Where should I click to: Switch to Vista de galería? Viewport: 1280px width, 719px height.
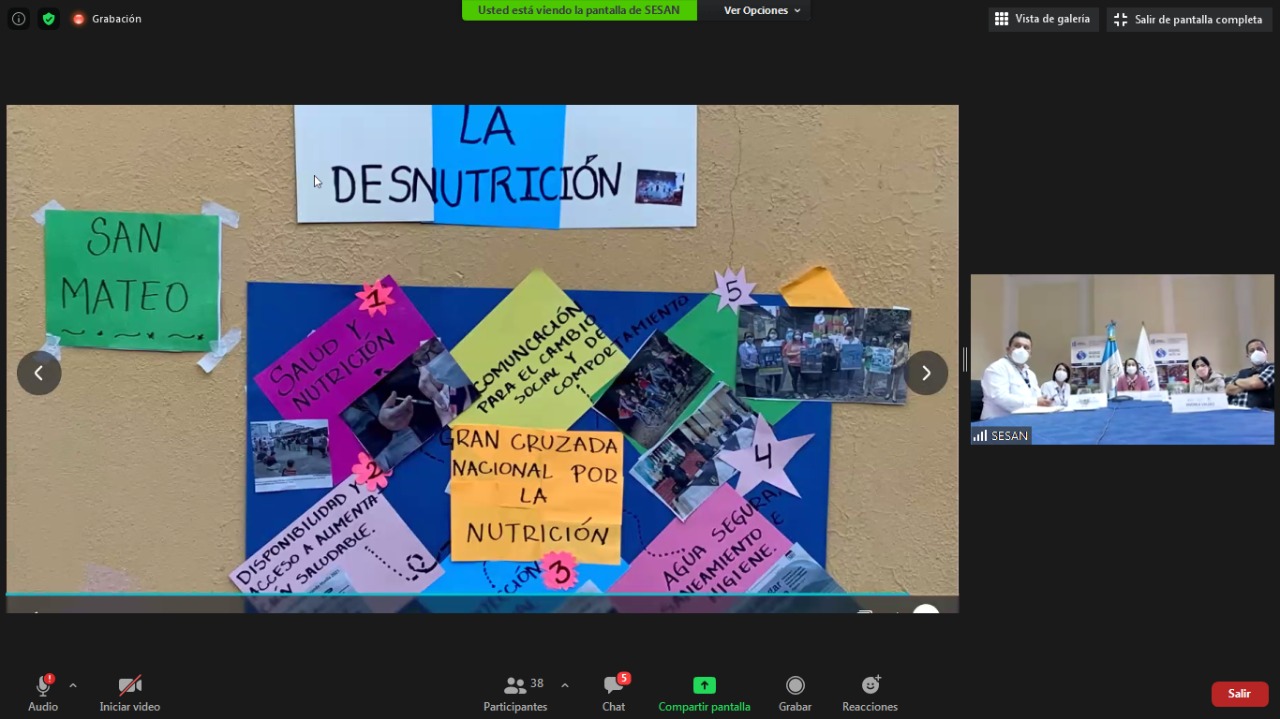pos(1043,19)
